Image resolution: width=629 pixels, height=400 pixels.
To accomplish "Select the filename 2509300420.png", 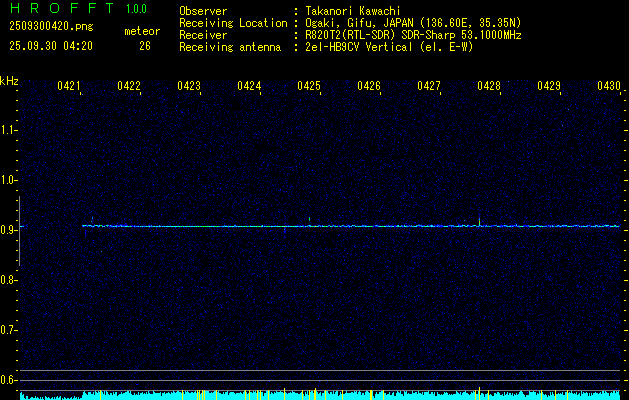I will [51, 27].
